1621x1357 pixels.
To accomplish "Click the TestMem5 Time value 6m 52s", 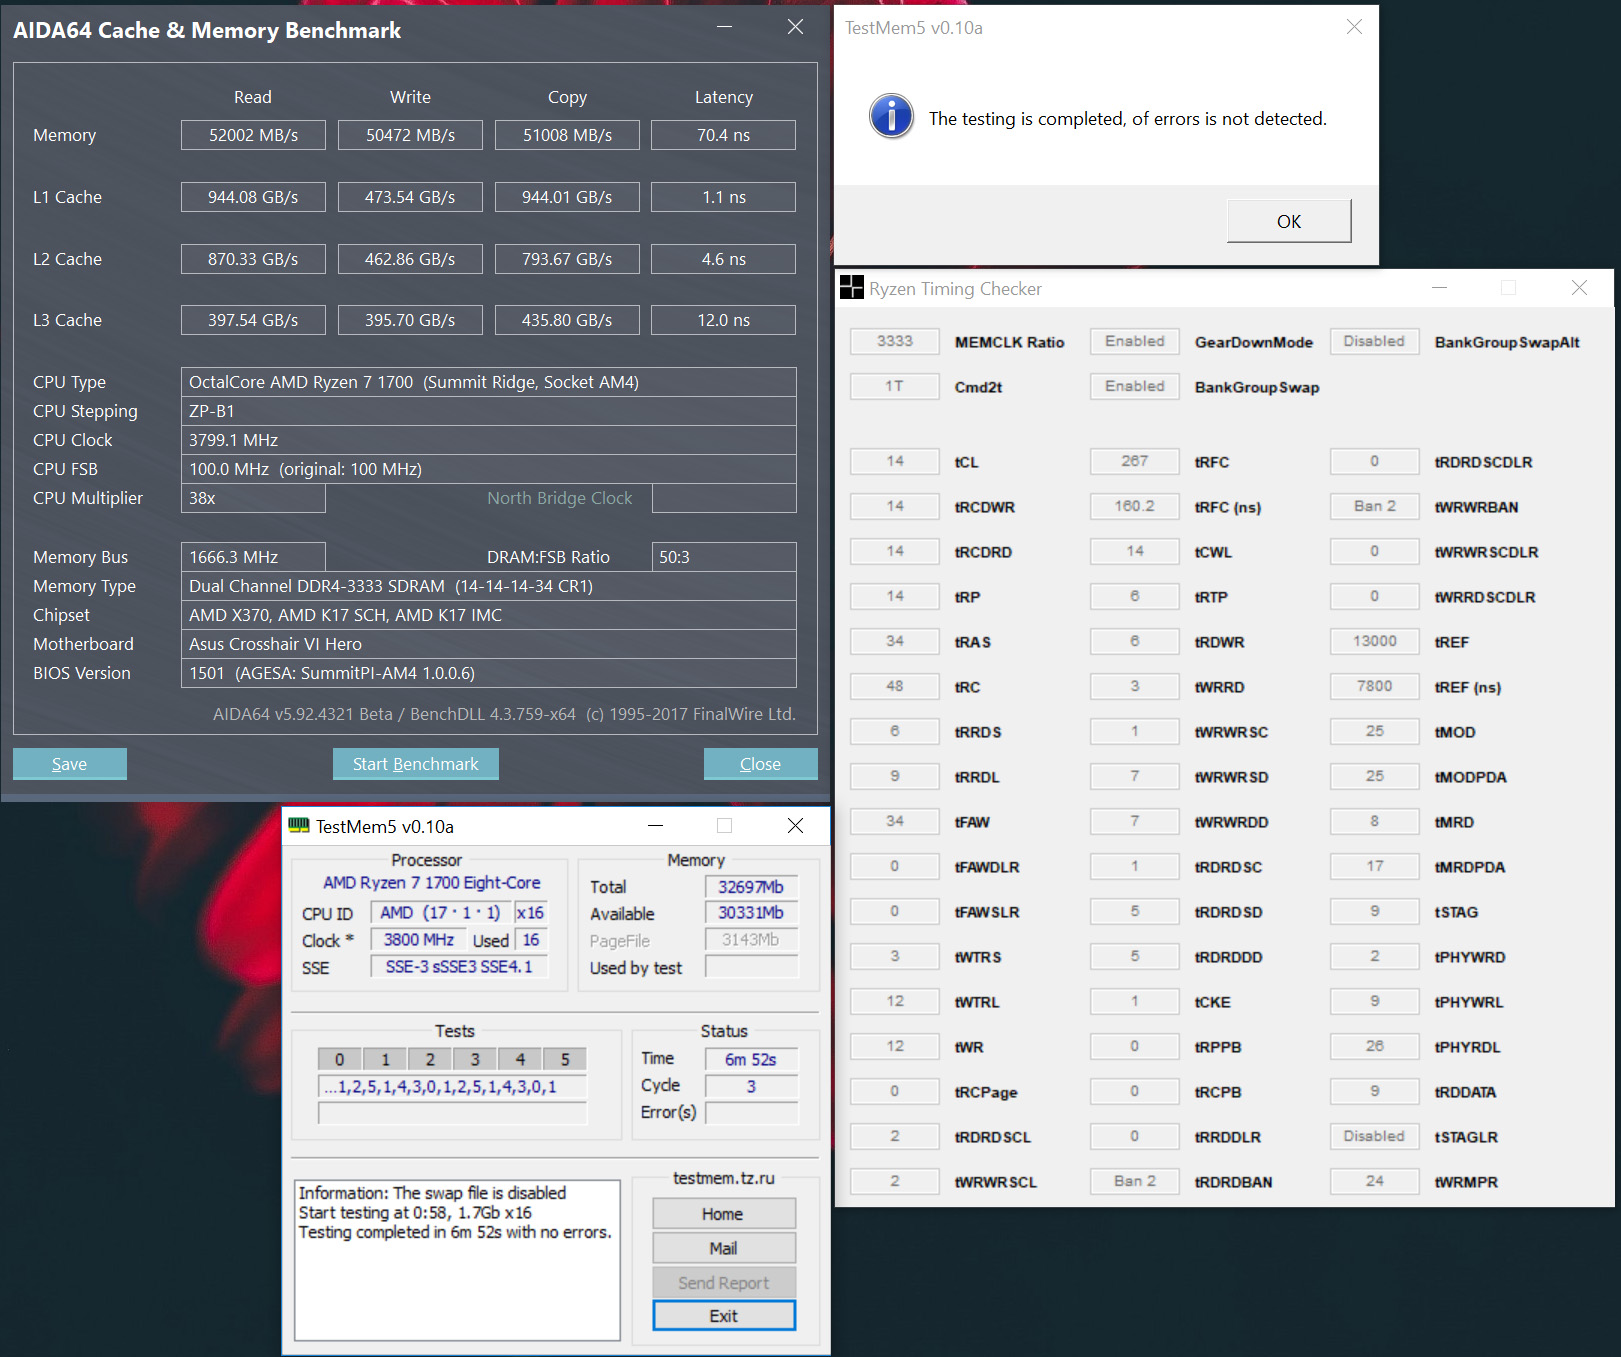I will (752, 1060).
